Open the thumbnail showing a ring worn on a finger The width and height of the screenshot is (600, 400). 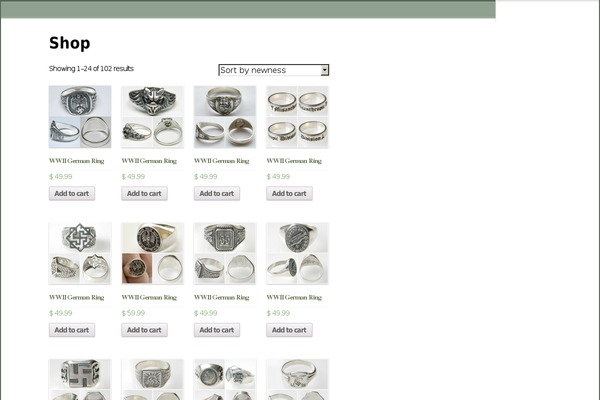[152, 253]
